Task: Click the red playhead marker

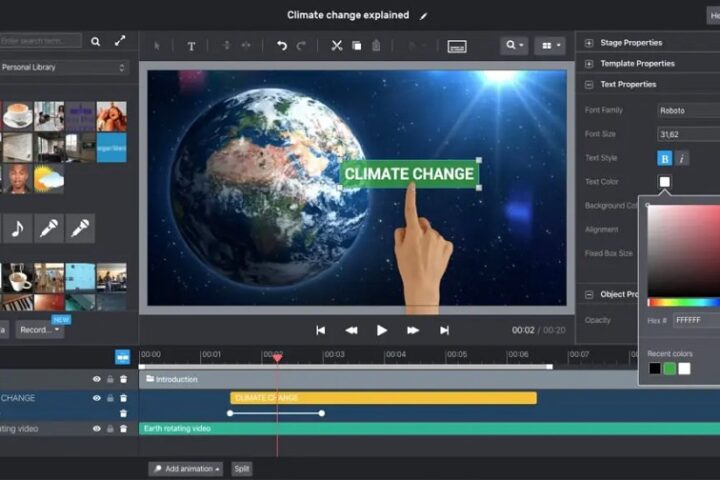Action: 277,358
